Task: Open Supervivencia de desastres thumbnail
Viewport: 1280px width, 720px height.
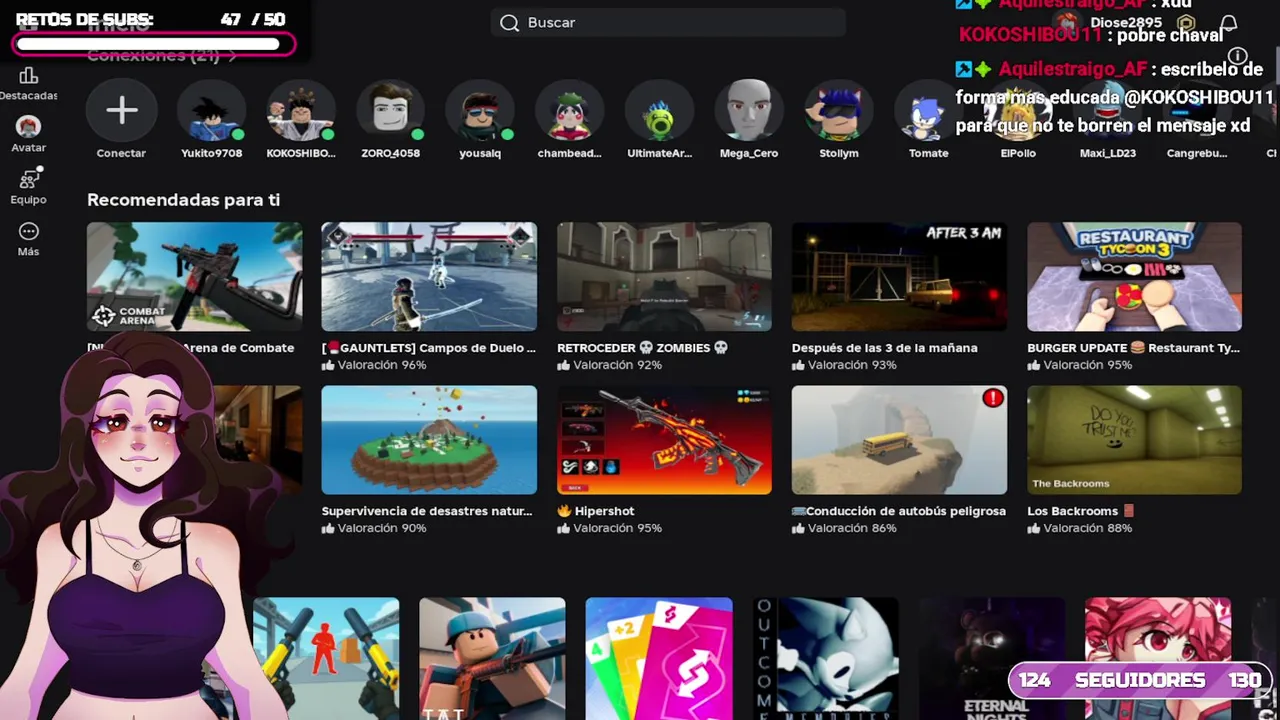Action: [x=429, y=440]
